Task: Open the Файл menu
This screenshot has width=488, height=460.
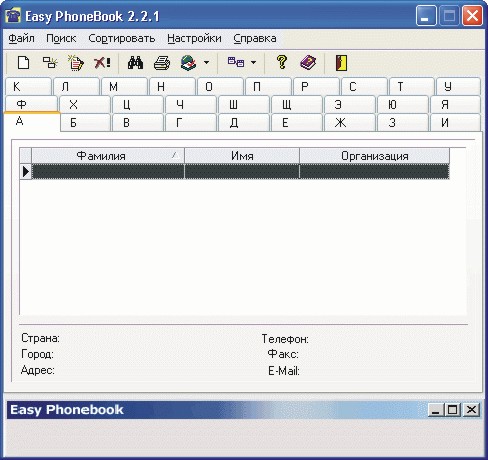Action: (x=21, y=38)
